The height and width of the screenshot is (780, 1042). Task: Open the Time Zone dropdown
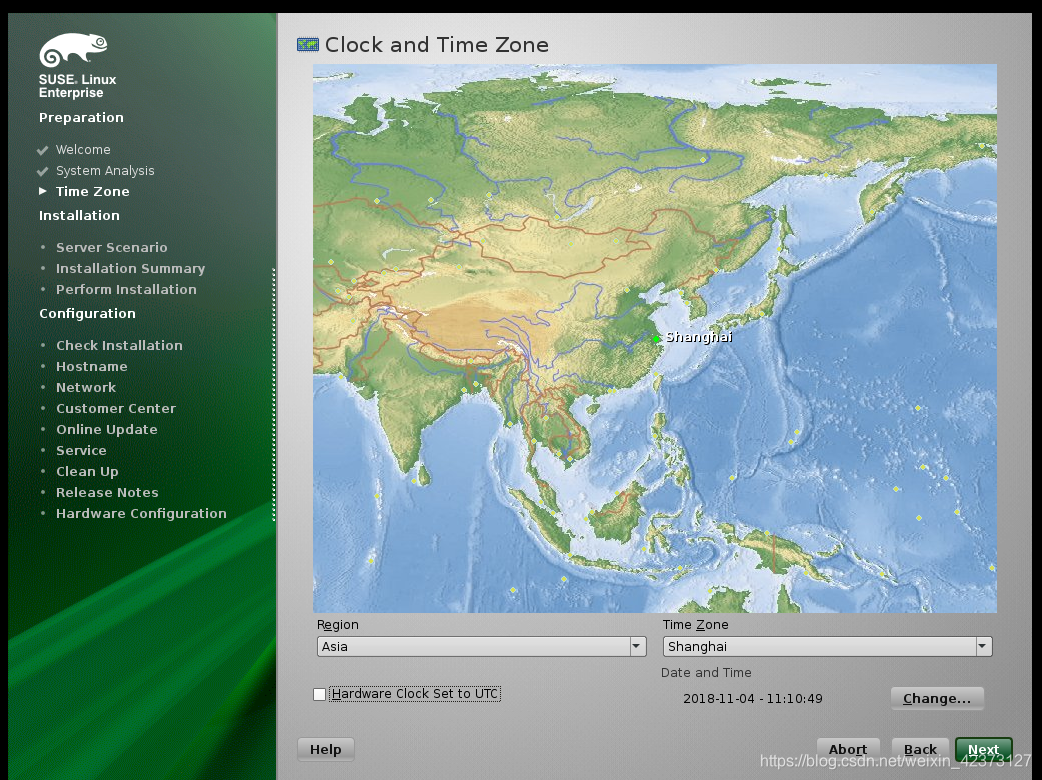(x=827, y=646)
